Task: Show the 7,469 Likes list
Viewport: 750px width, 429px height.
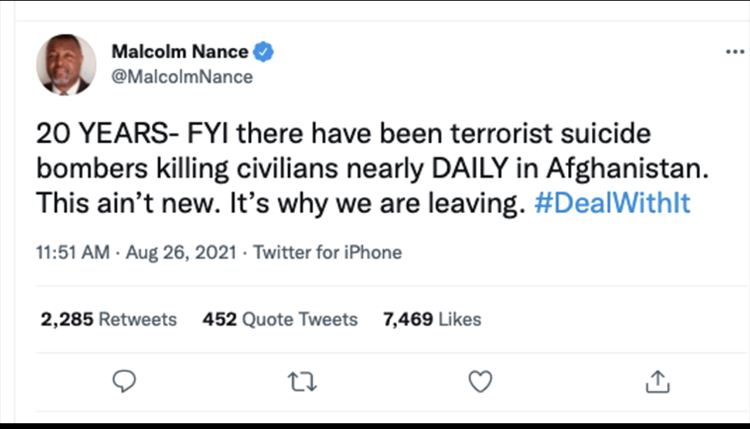Action: tap(432, 320)
